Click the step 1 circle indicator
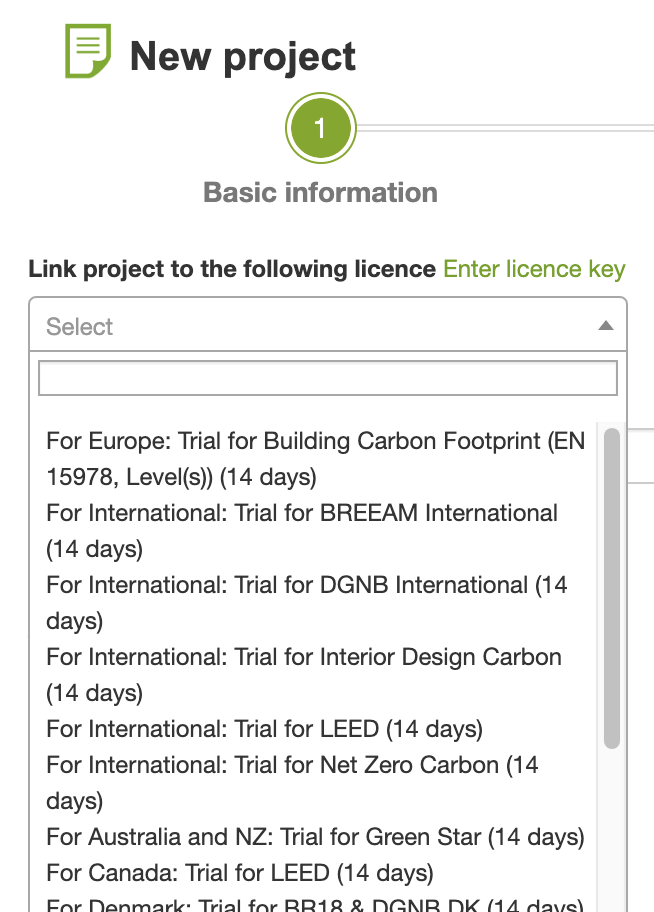 [x=320, y=128]
